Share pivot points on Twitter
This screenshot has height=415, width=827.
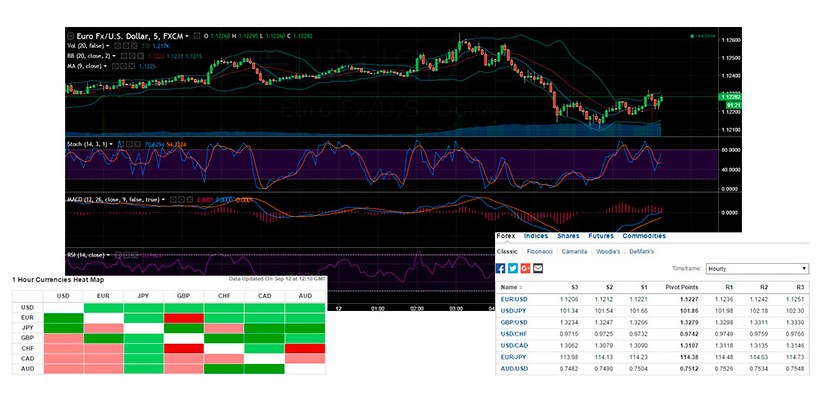[513, 268]
